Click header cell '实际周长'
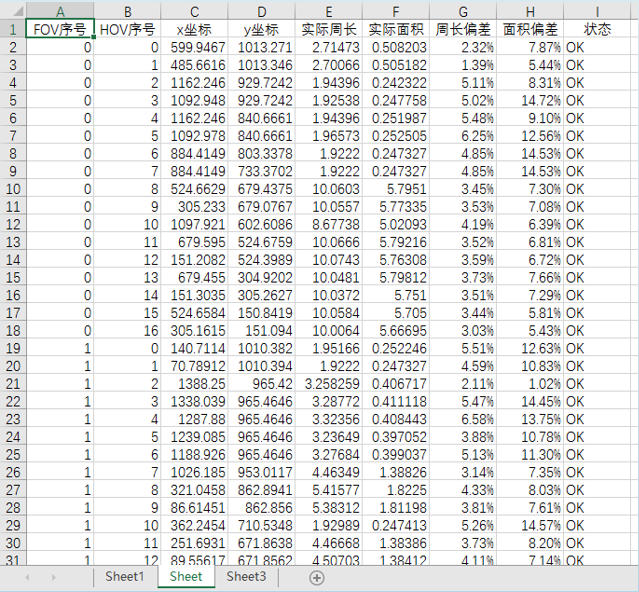 (329, 29)
